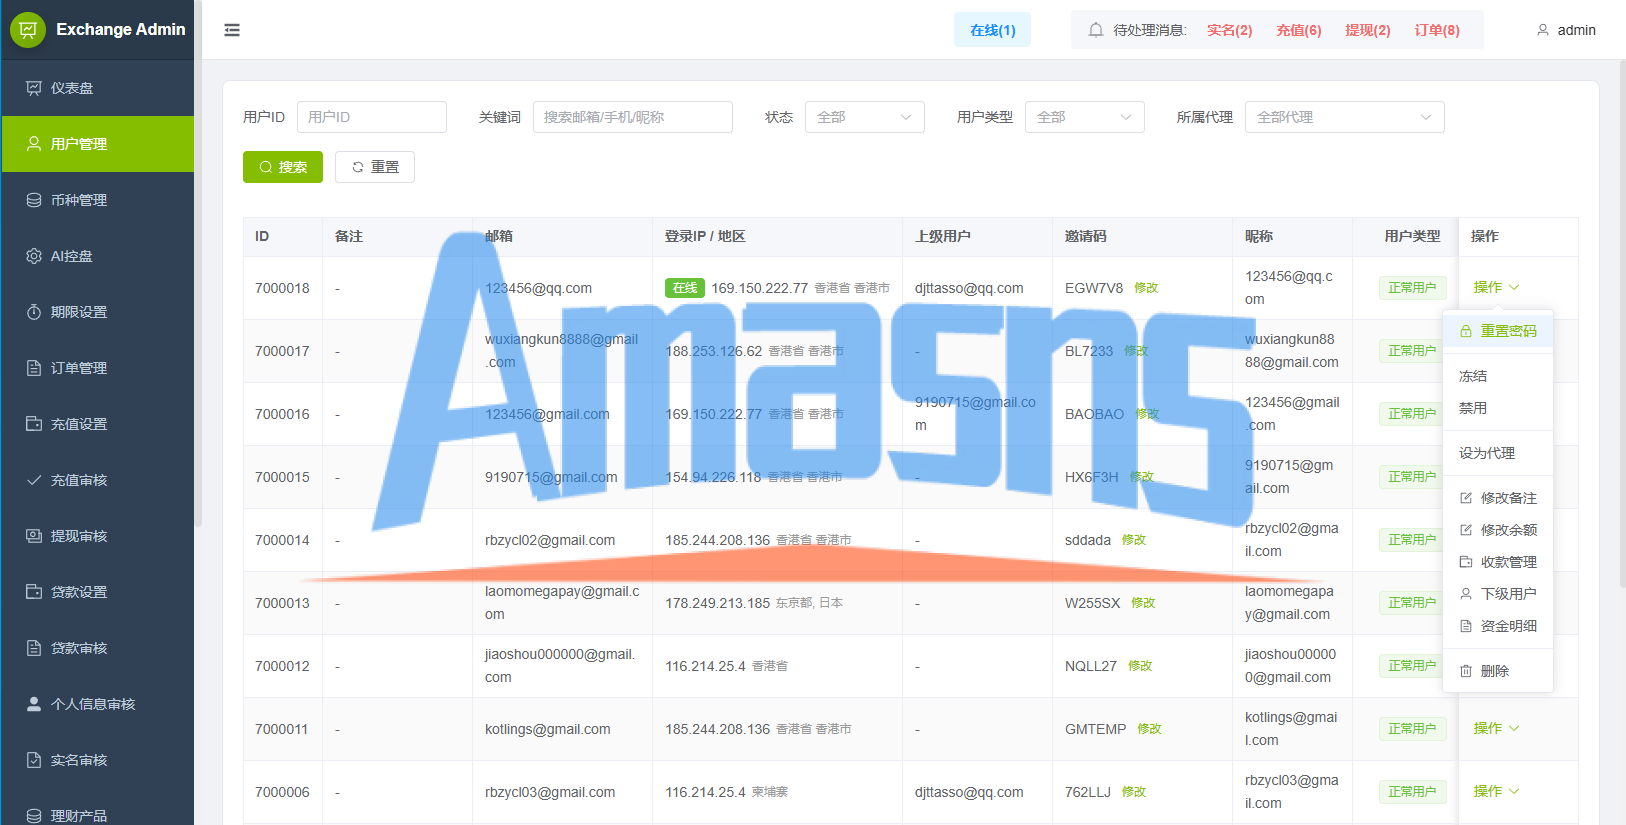Expand 操作 dropdown for user 7000011
Viewport: 1626px width, 825px height.
tap(1496, 728)
